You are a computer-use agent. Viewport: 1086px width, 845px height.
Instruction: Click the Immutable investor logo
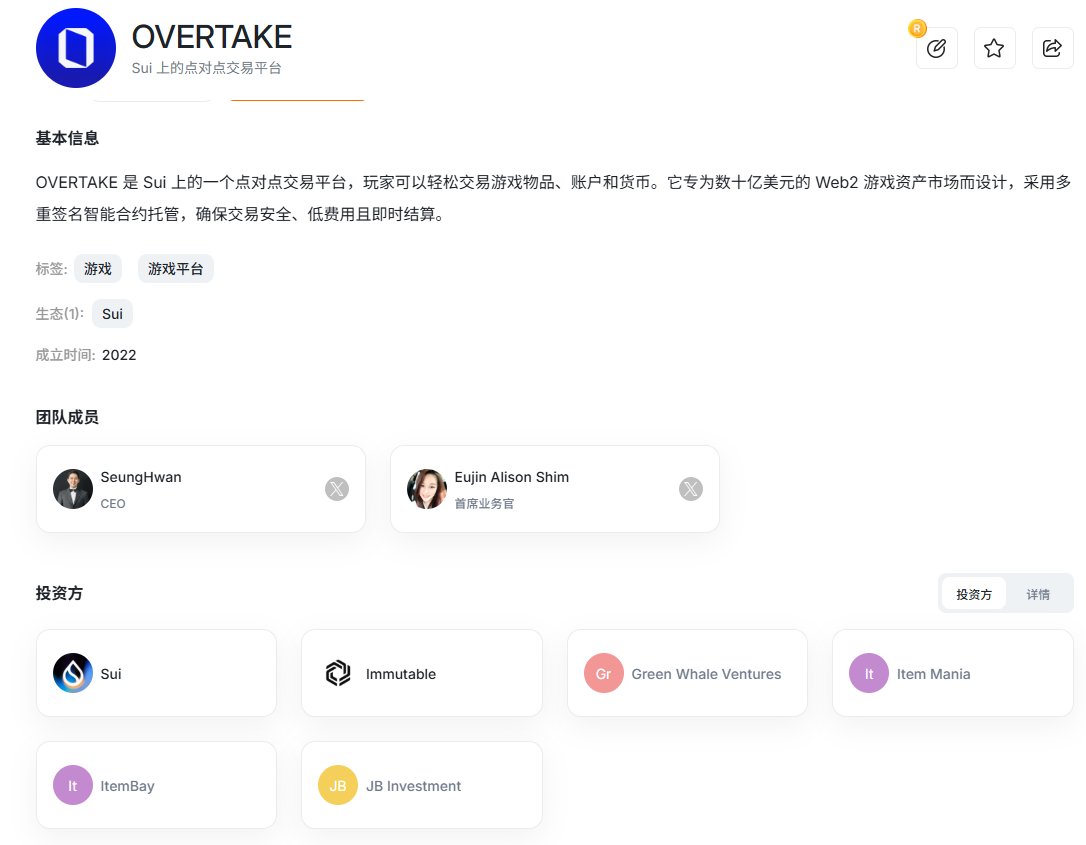338,673
